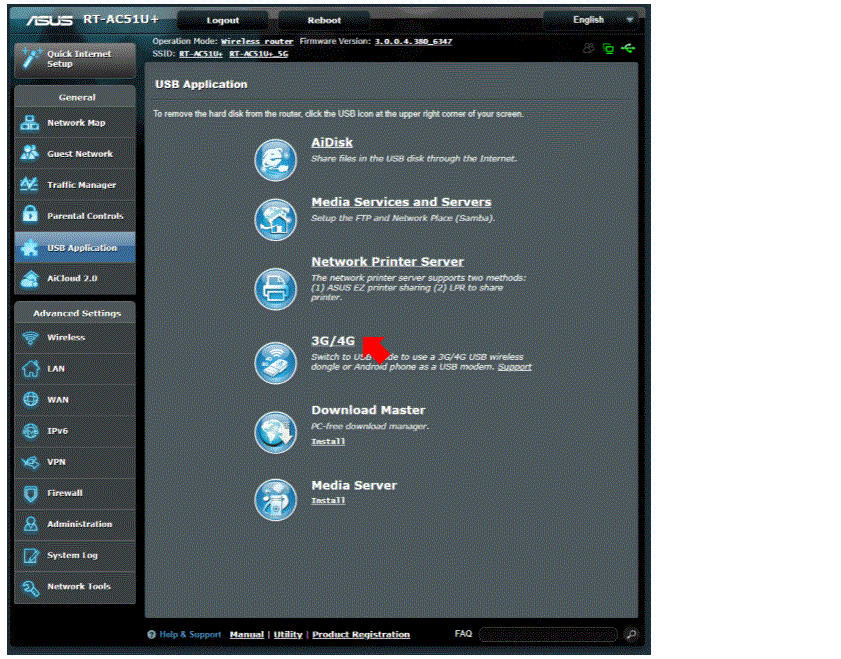Select Wireless under Advanced Settings
This screenshot has height=659, width=841.
75,338
